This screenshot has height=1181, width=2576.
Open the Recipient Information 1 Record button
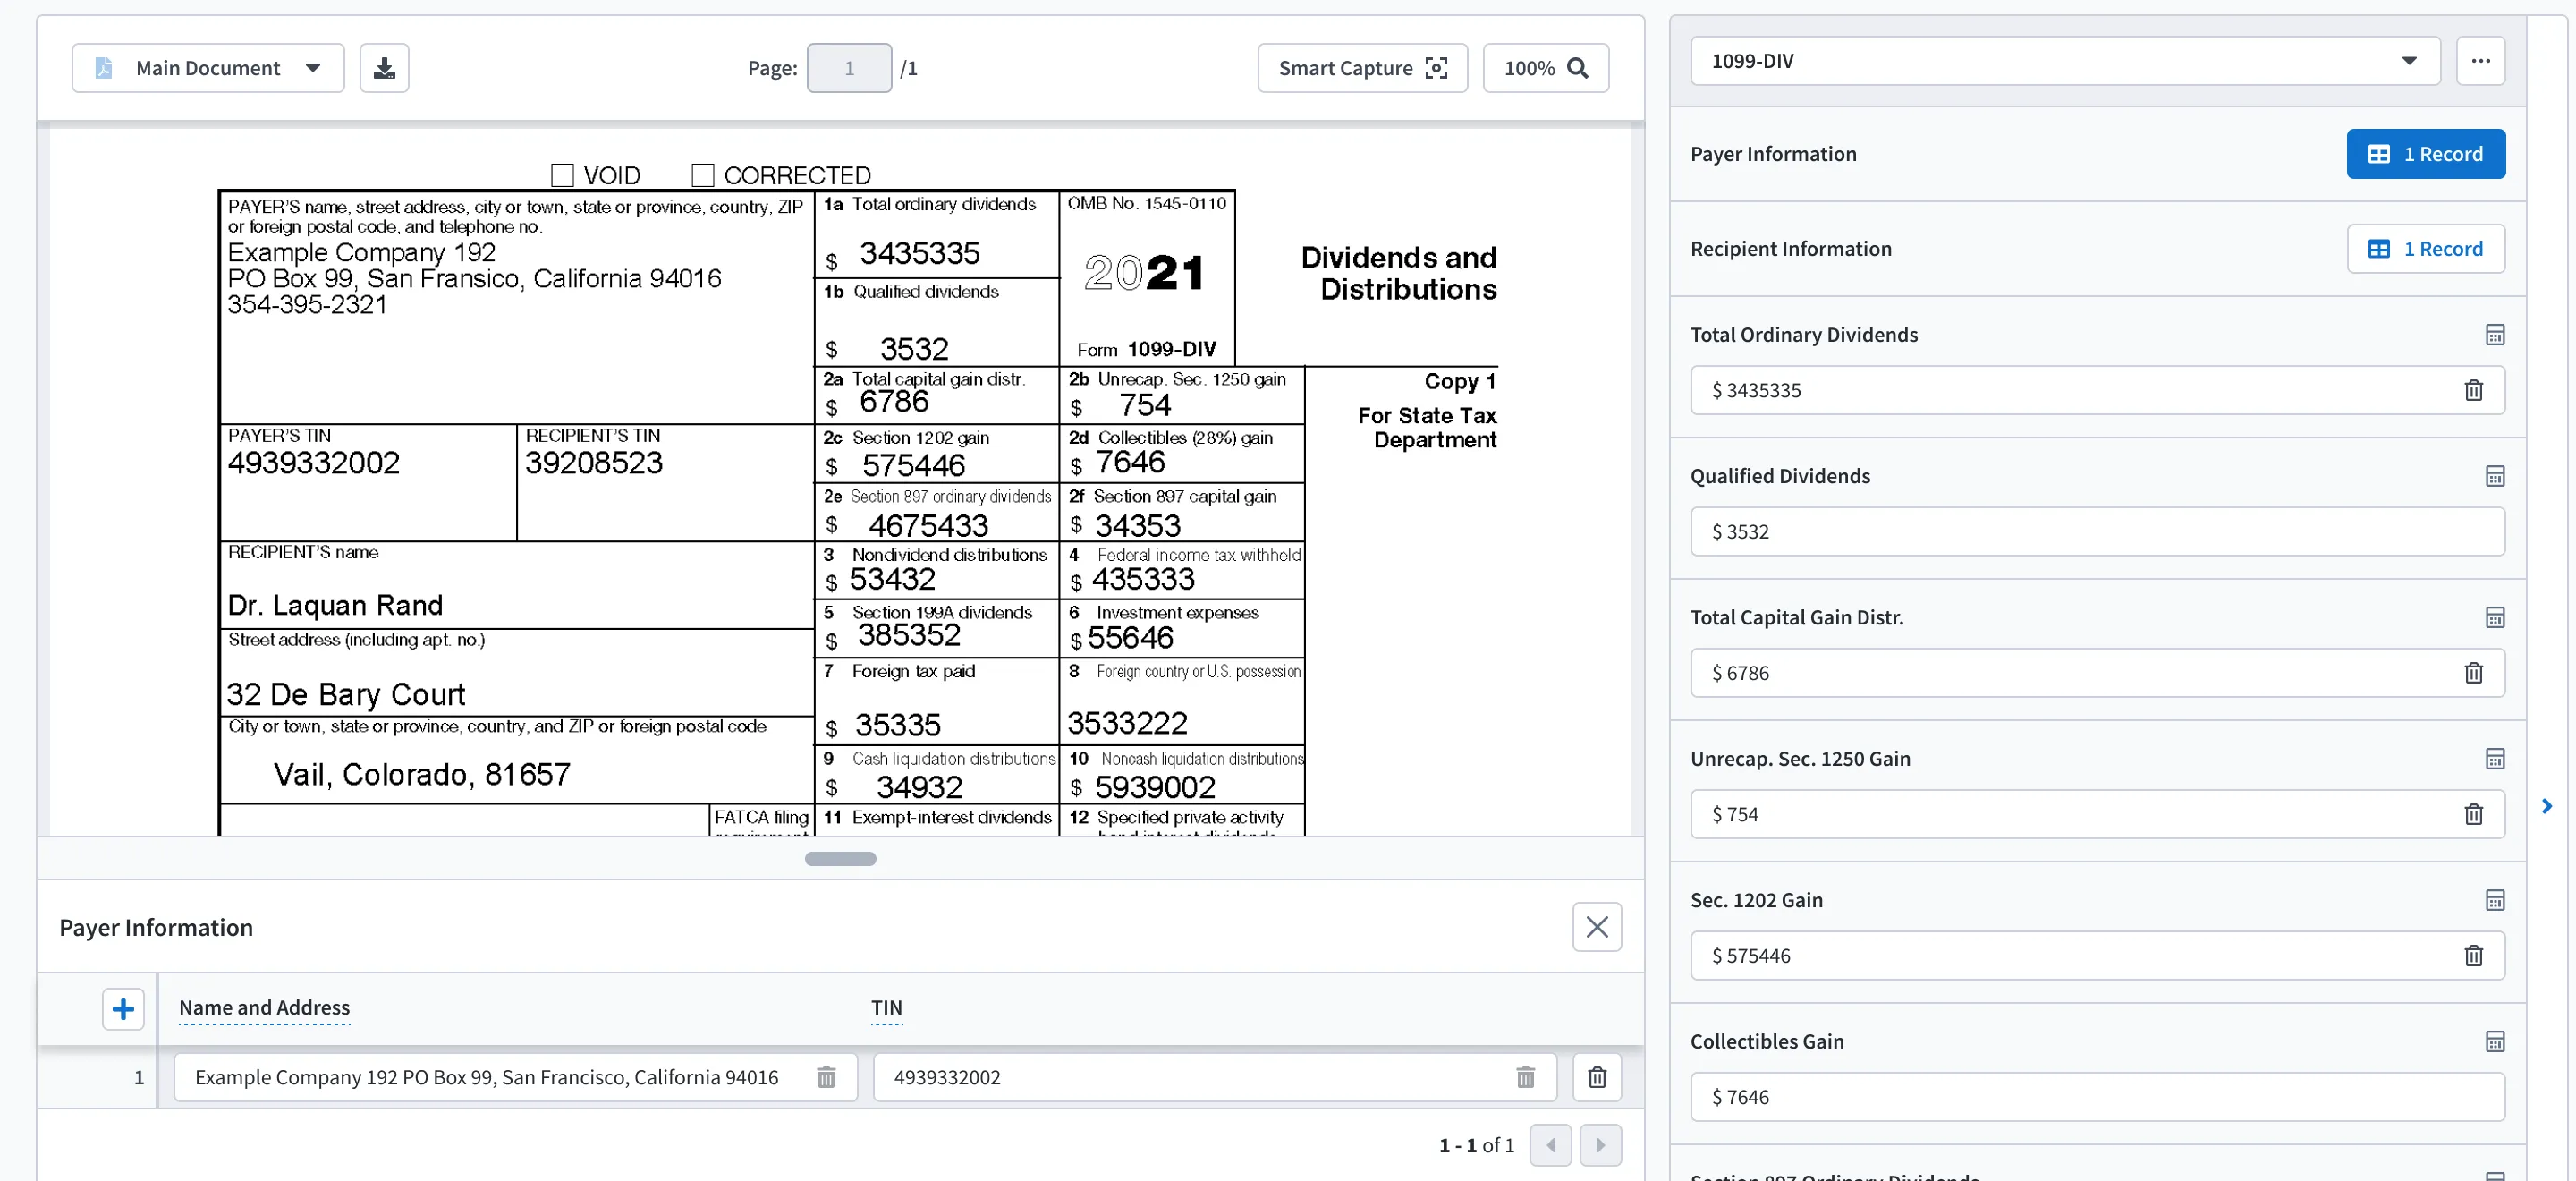click(2425, 249)
